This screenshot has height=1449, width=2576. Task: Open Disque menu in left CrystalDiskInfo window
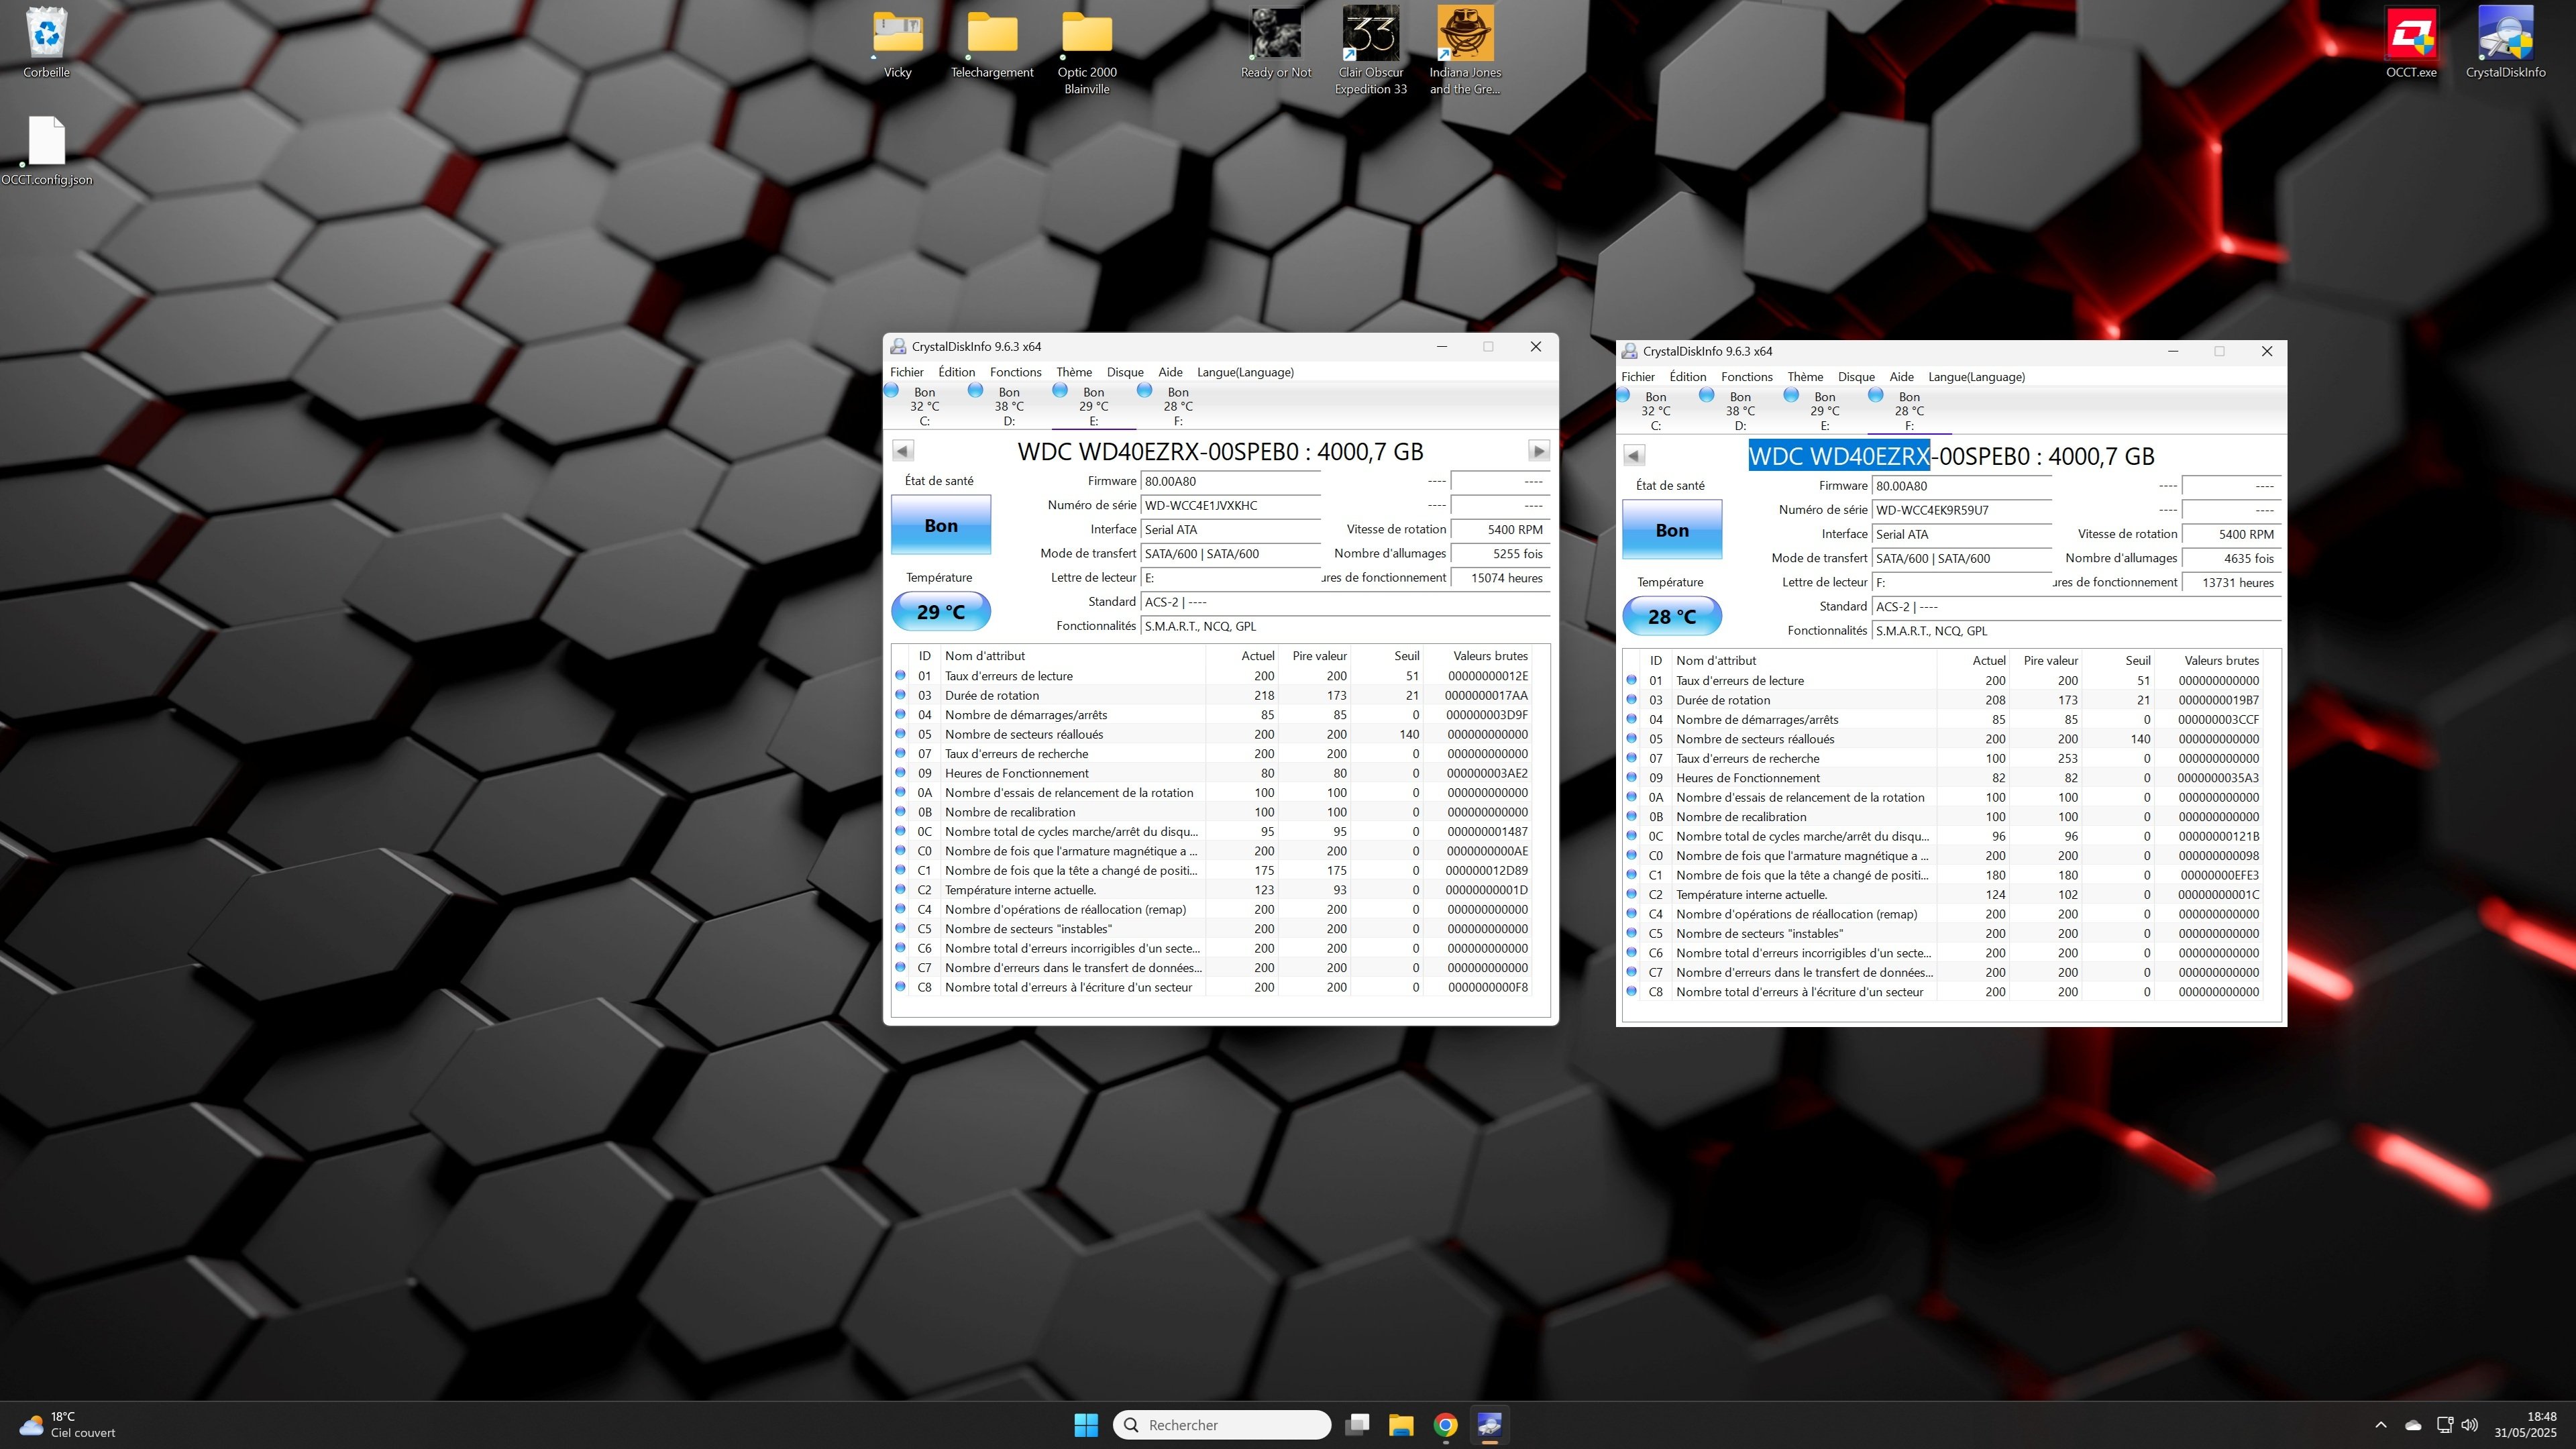(x=1125, y=372)
